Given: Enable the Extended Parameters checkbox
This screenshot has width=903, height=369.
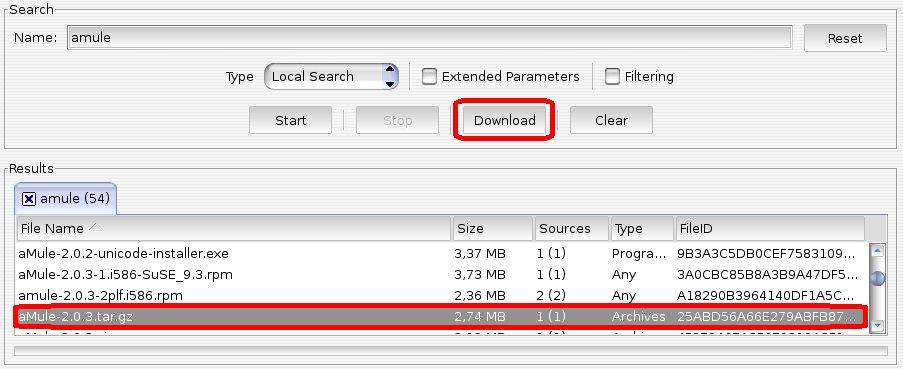Looking at the screenshot, I should (429, 77).
